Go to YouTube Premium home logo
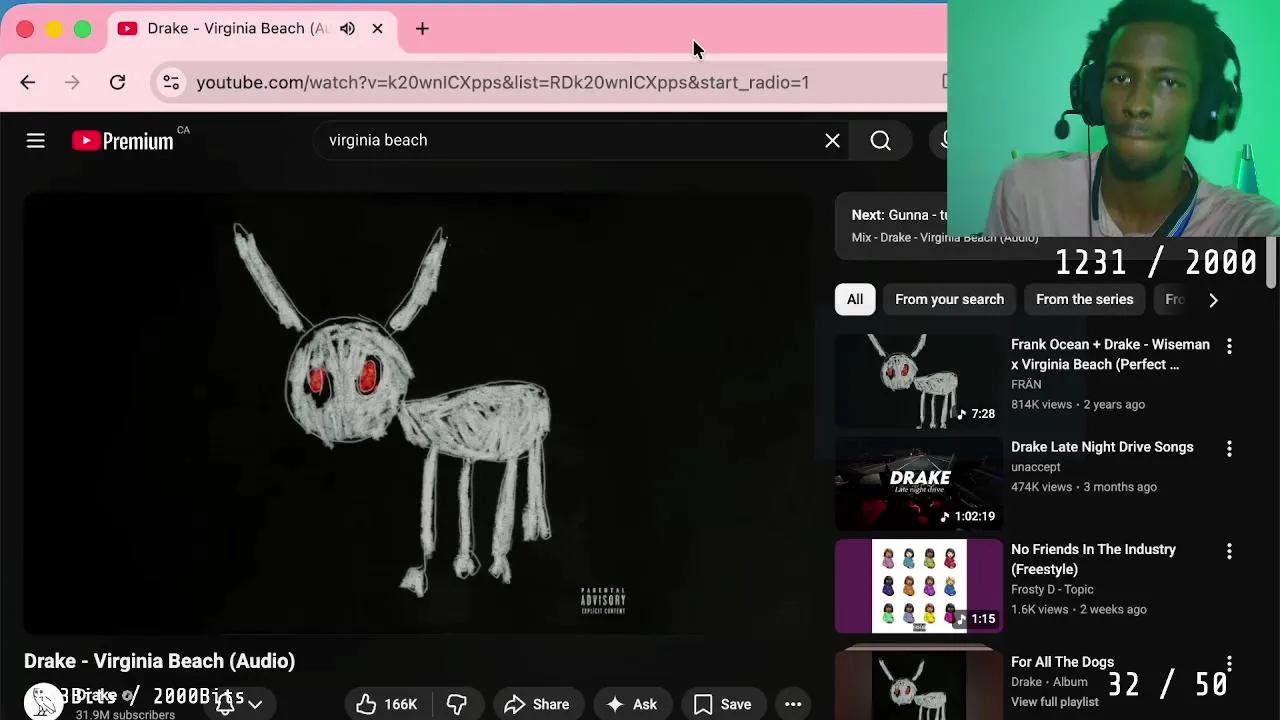Image resolution: width=1280 pixels, height=720 pixels. click(x=123, y=141)
